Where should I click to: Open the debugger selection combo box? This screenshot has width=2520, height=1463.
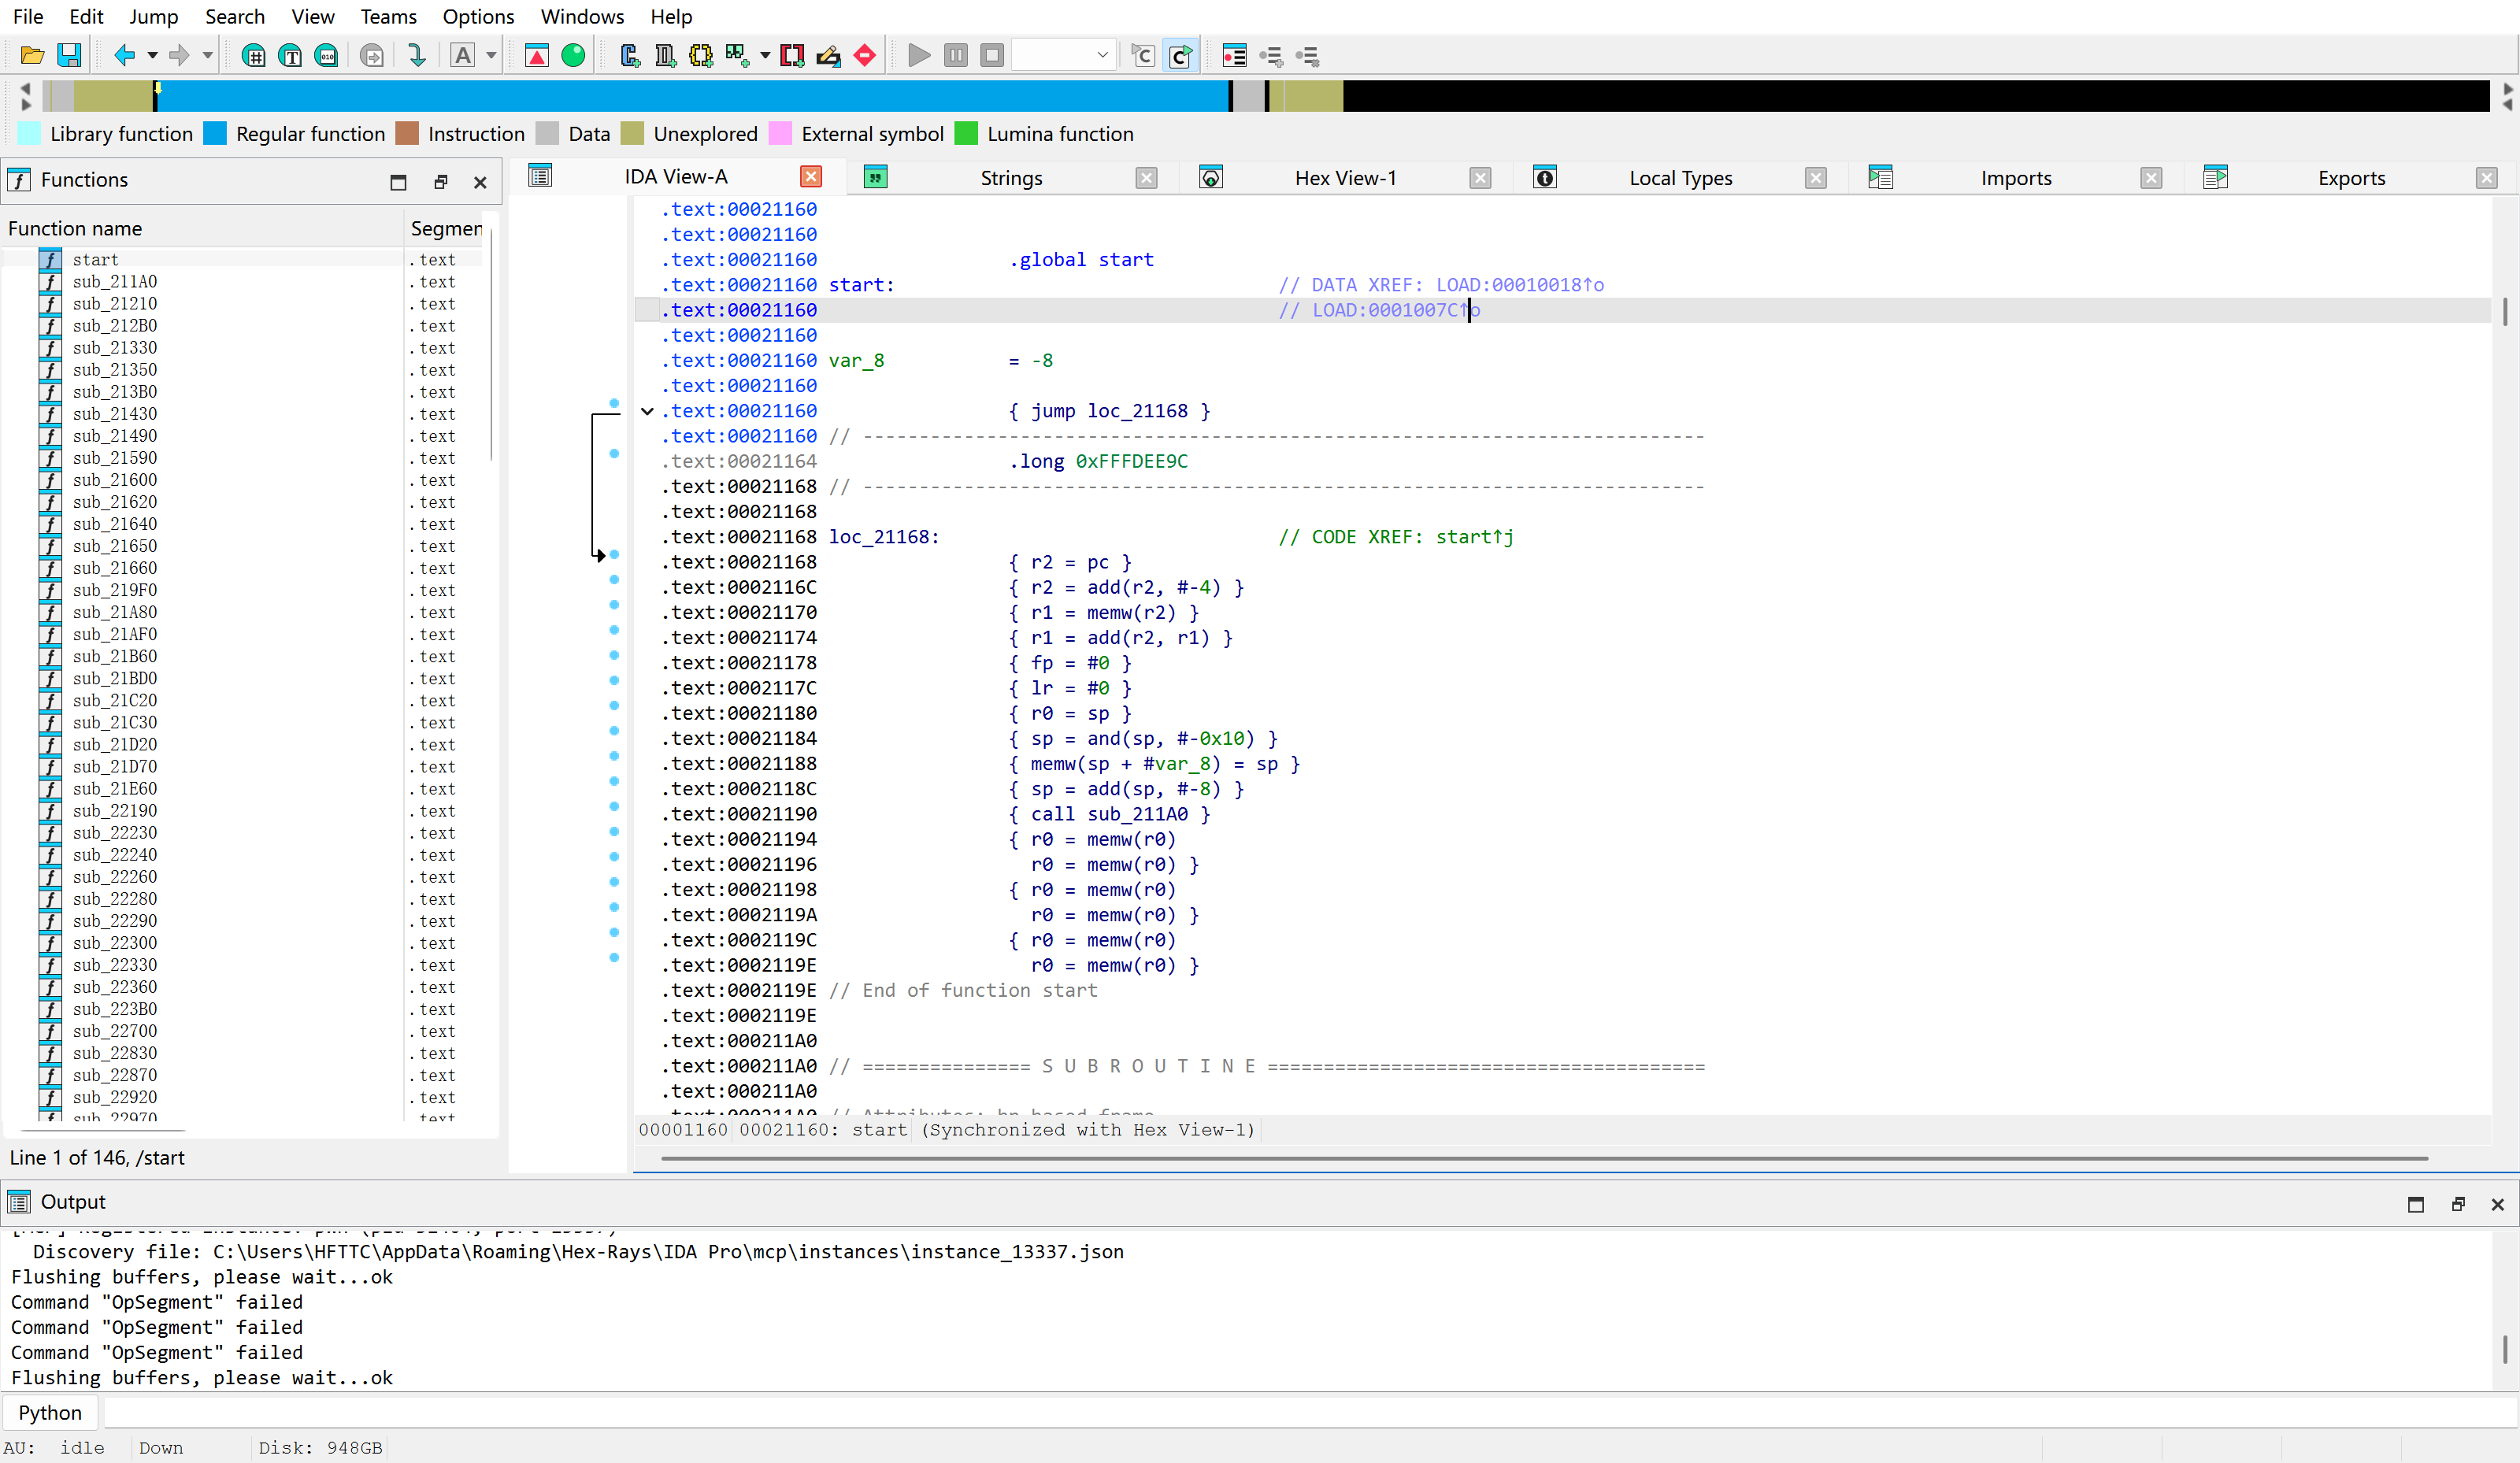pos(1064,55)
